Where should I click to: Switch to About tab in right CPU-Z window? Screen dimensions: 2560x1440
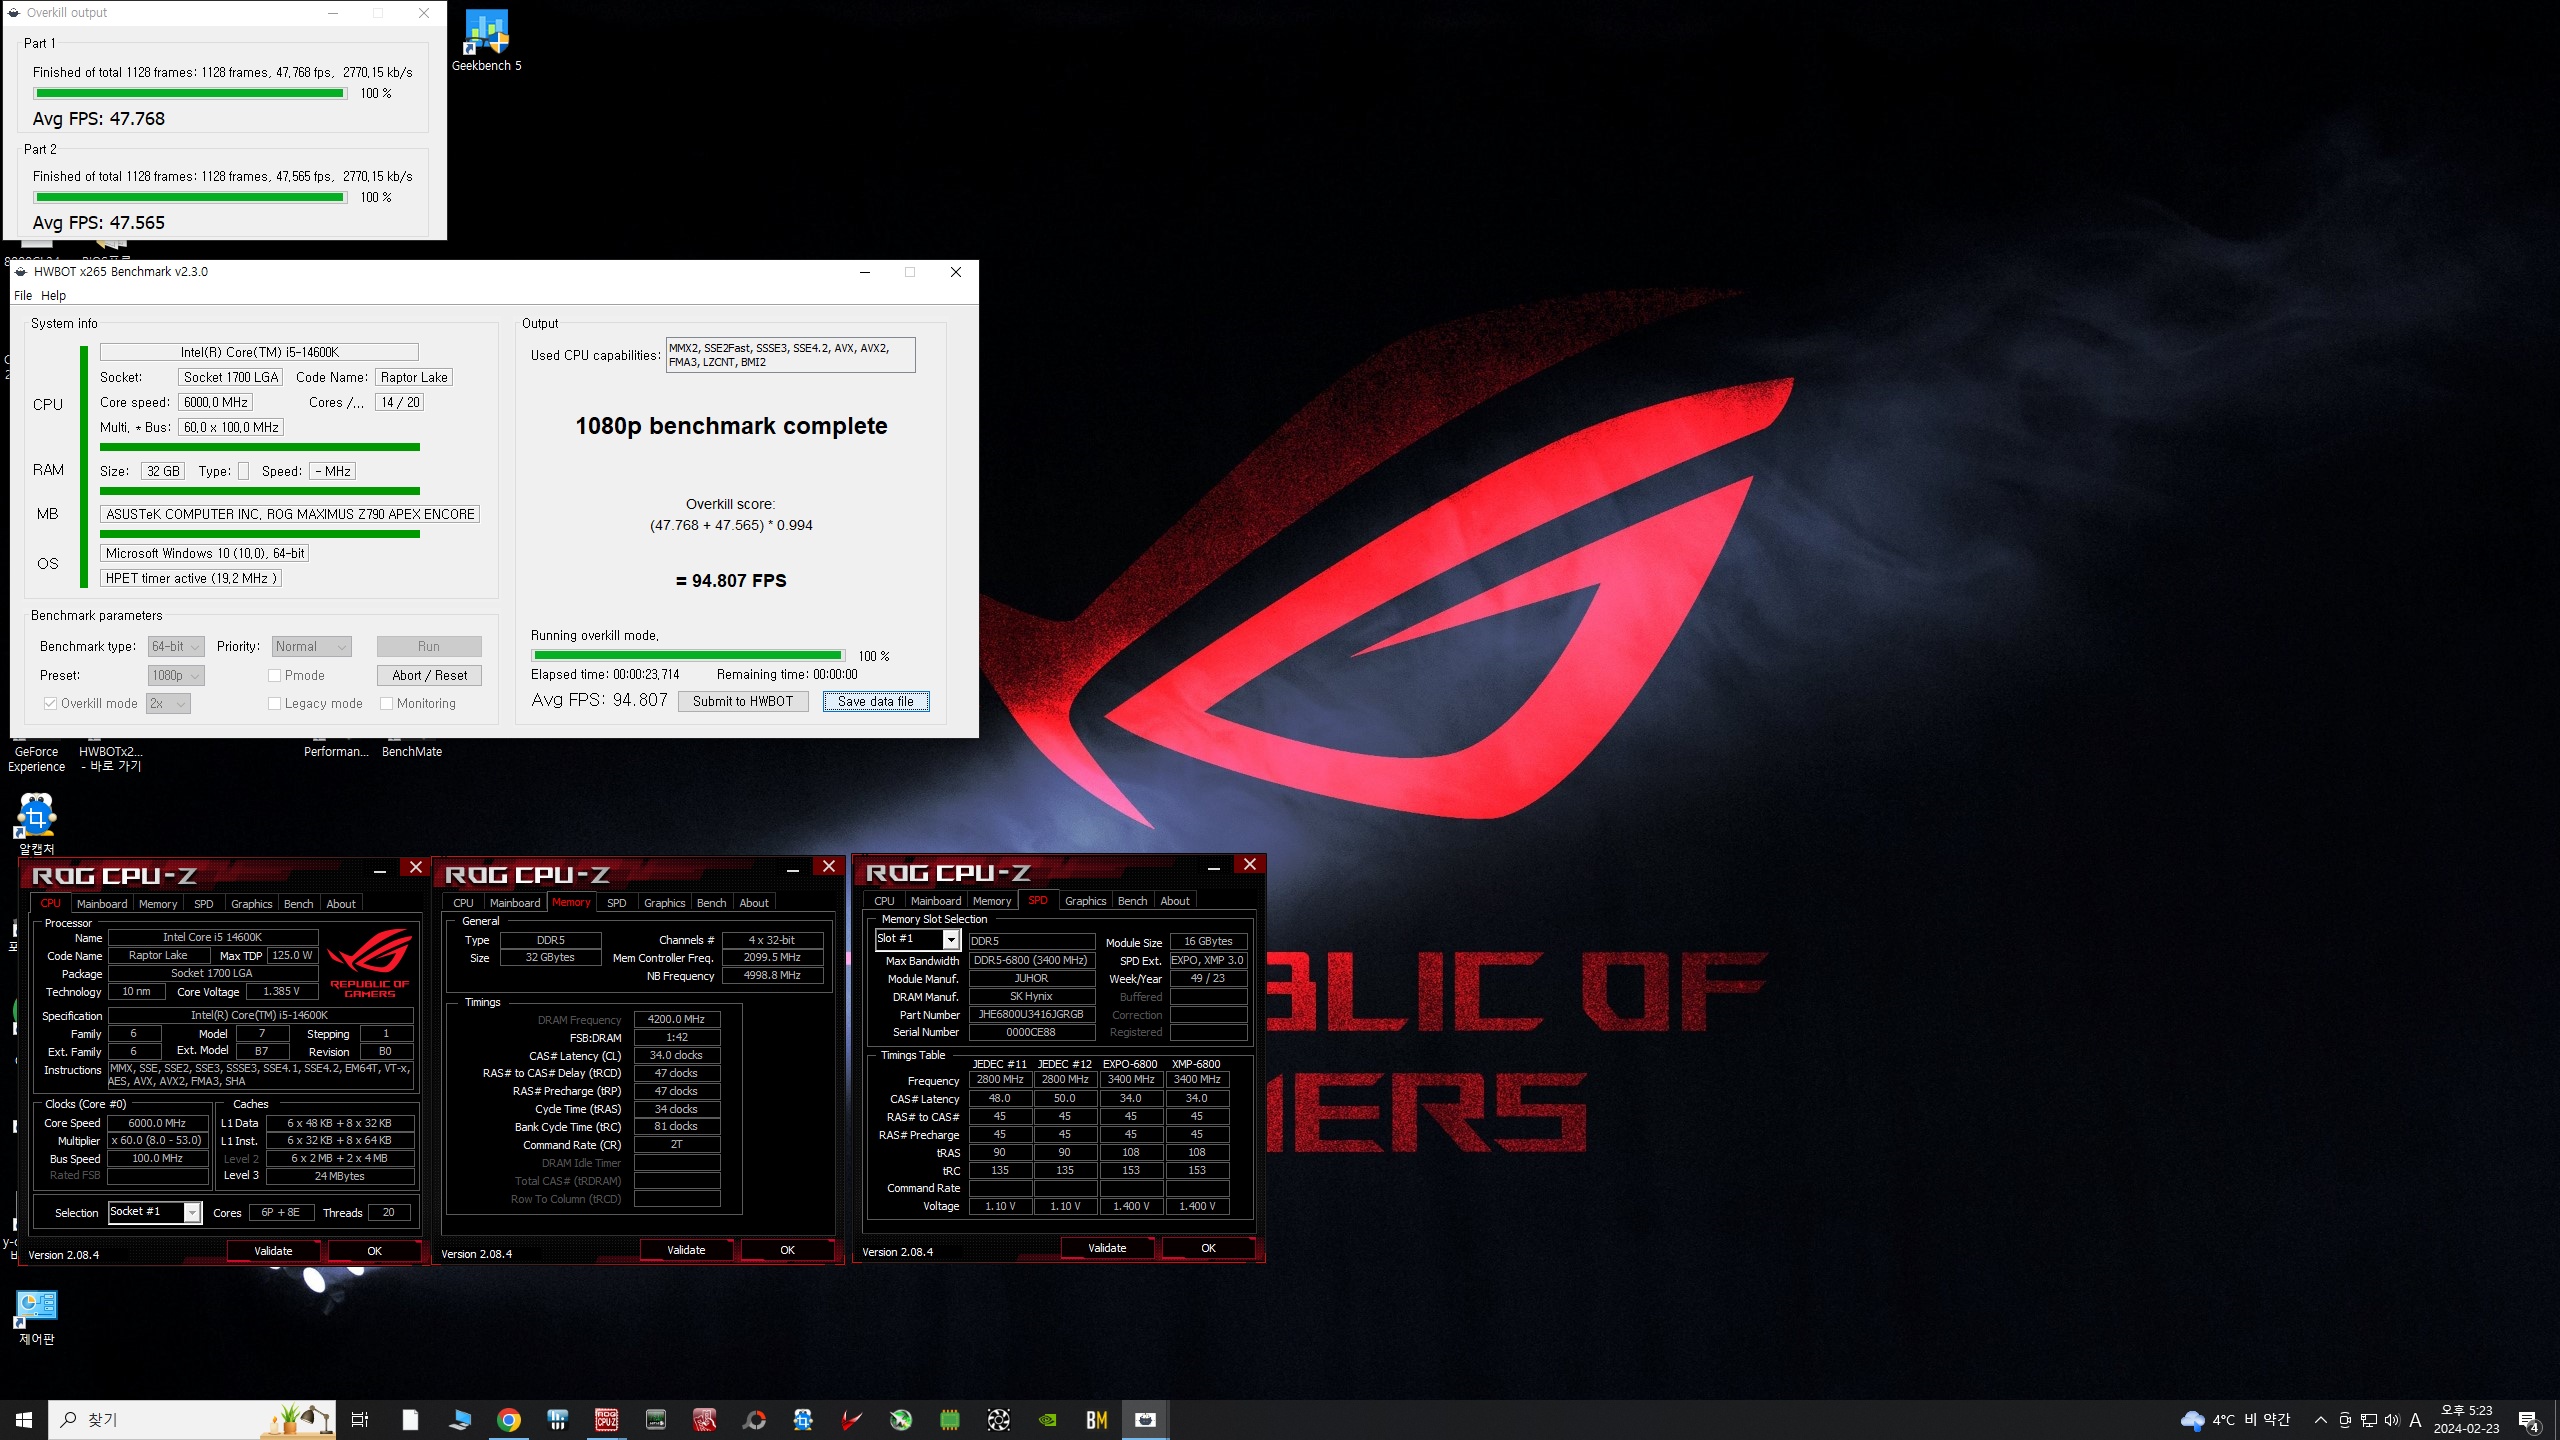(1175, 901)
